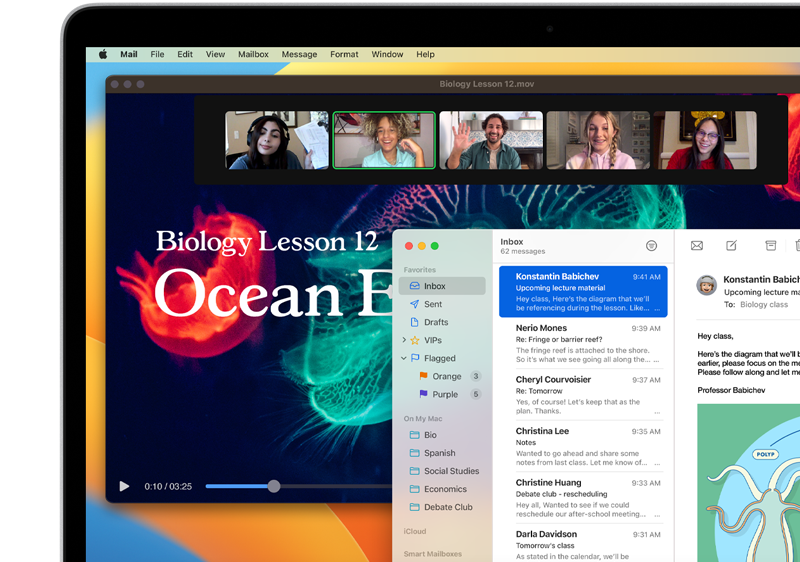
Task: Open the Apple menu
Action: 103,54
